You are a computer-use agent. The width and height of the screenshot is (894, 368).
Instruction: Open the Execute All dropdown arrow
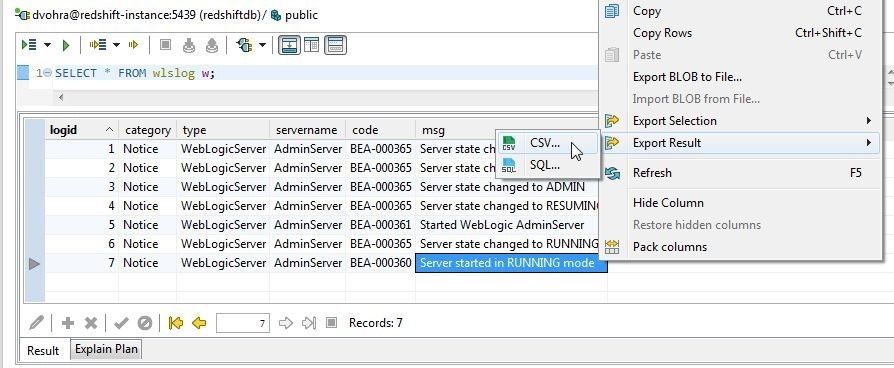(47, 45)
